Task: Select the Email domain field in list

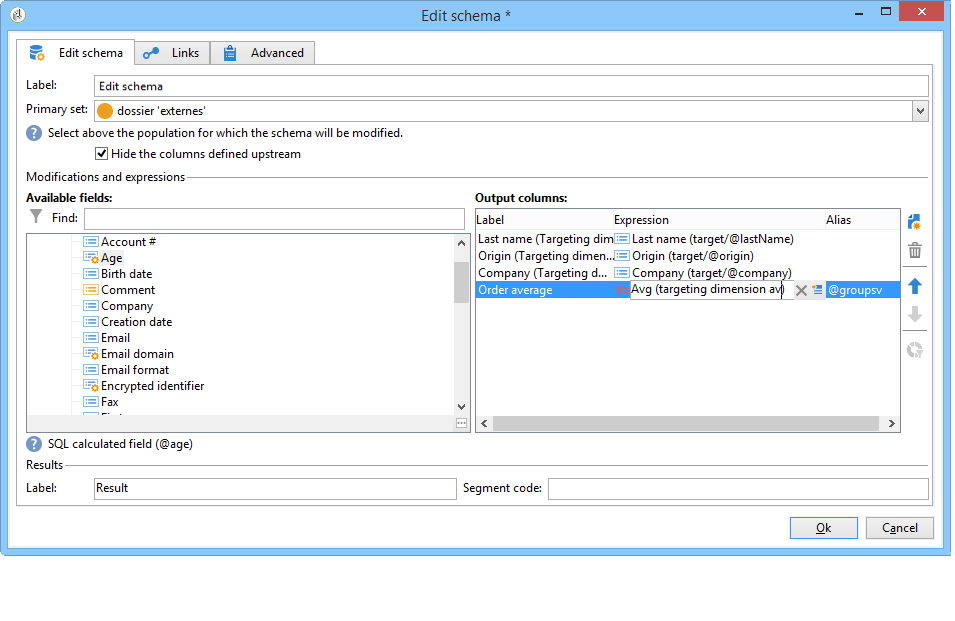Action: click(137, 354)
